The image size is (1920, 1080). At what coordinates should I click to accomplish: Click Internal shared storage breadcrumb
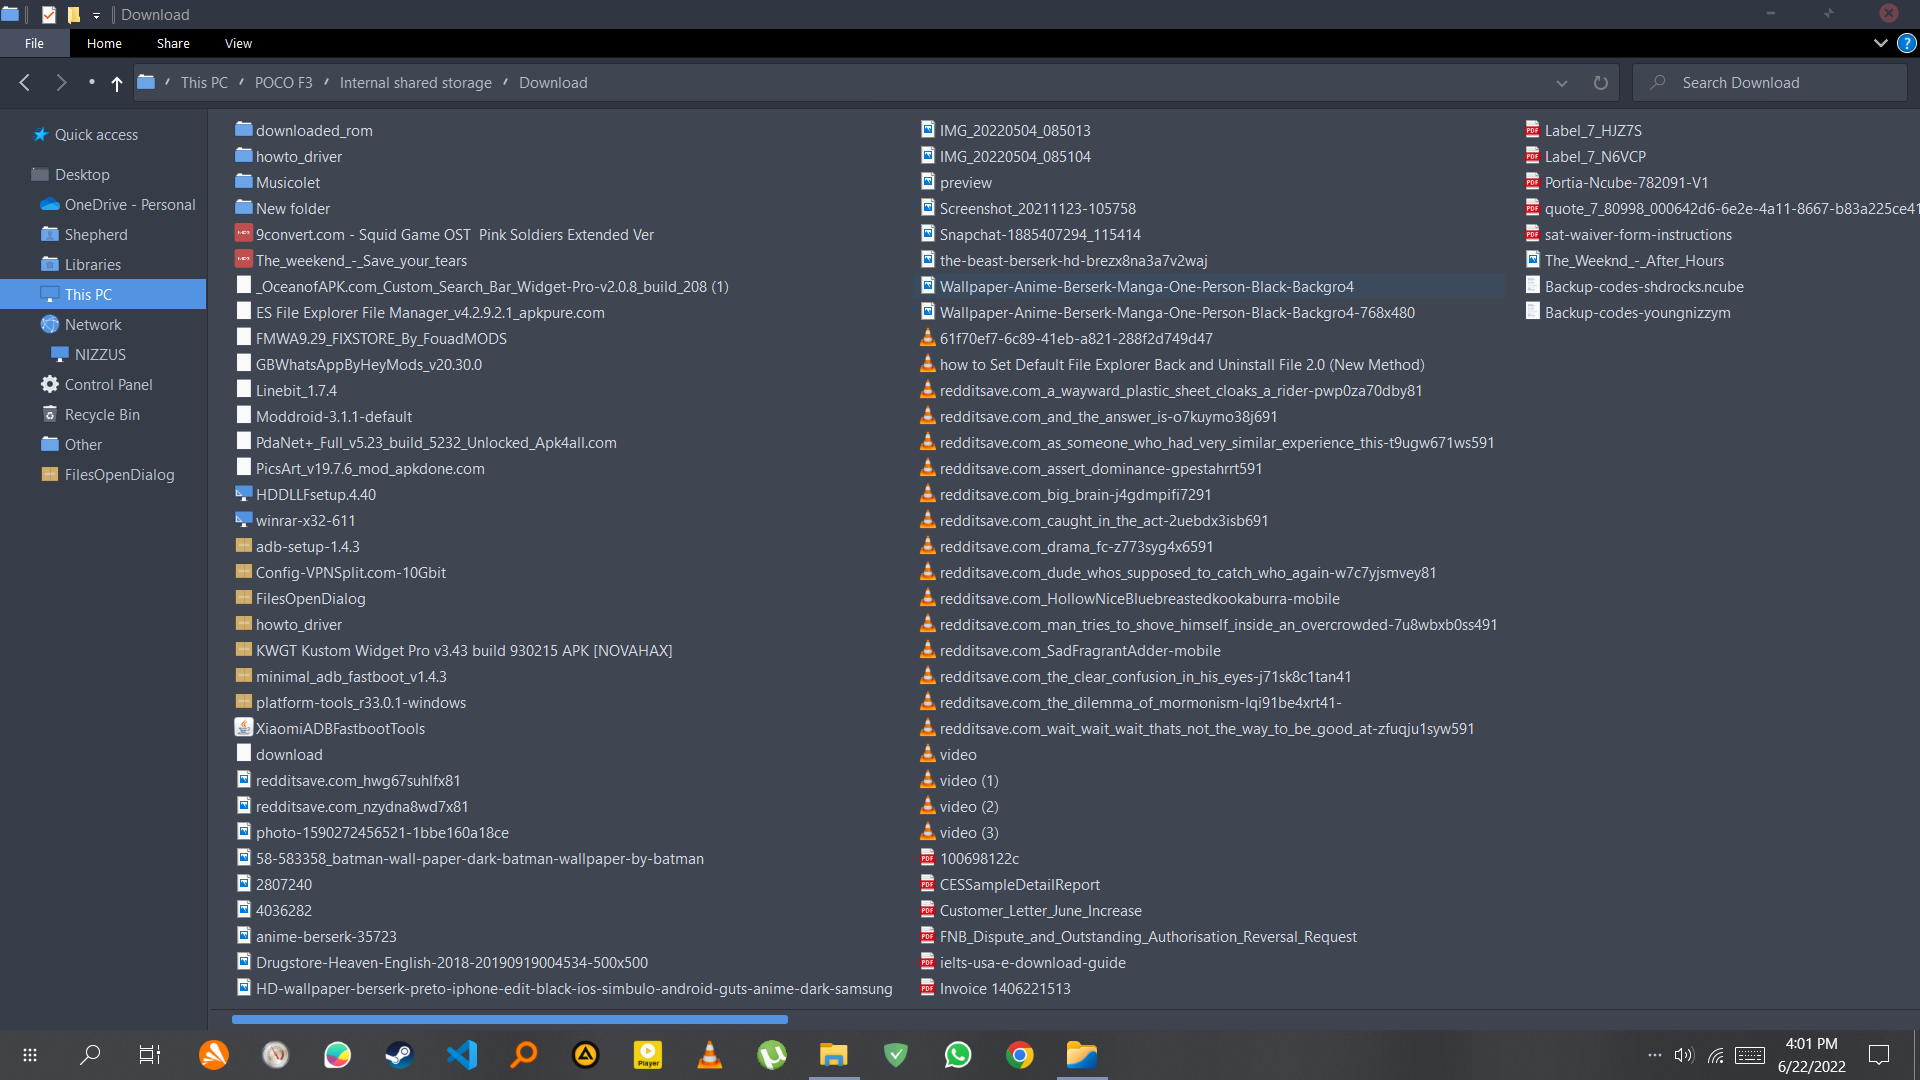[x=415, y=83]
